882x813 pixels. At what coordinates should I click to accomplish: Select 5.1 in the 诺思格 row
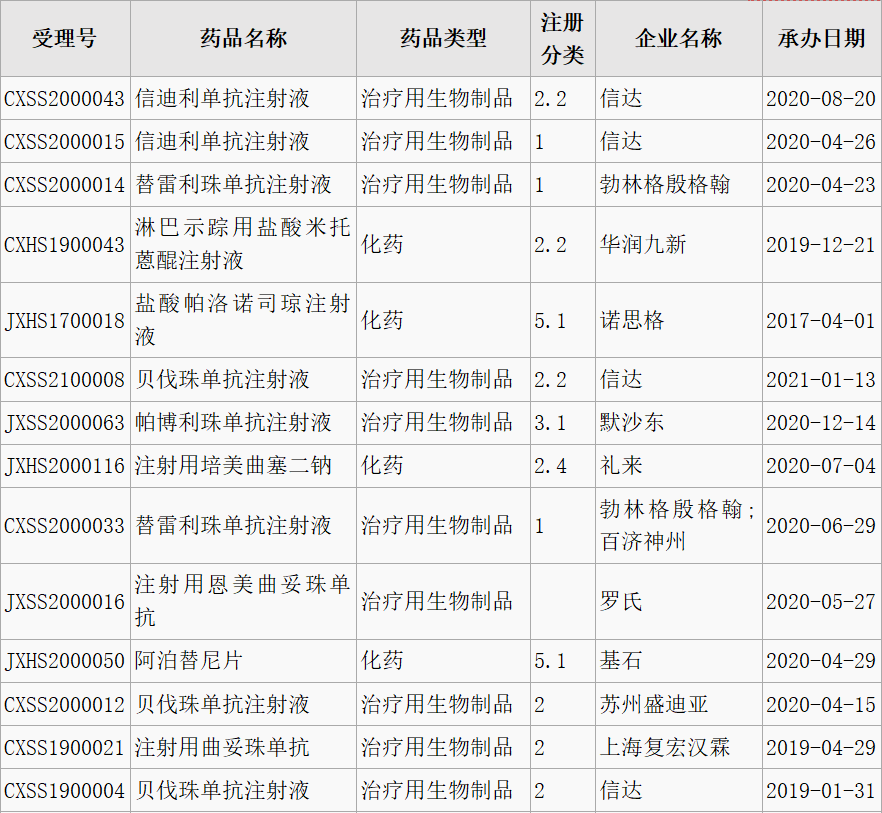[x=550, y=321]
